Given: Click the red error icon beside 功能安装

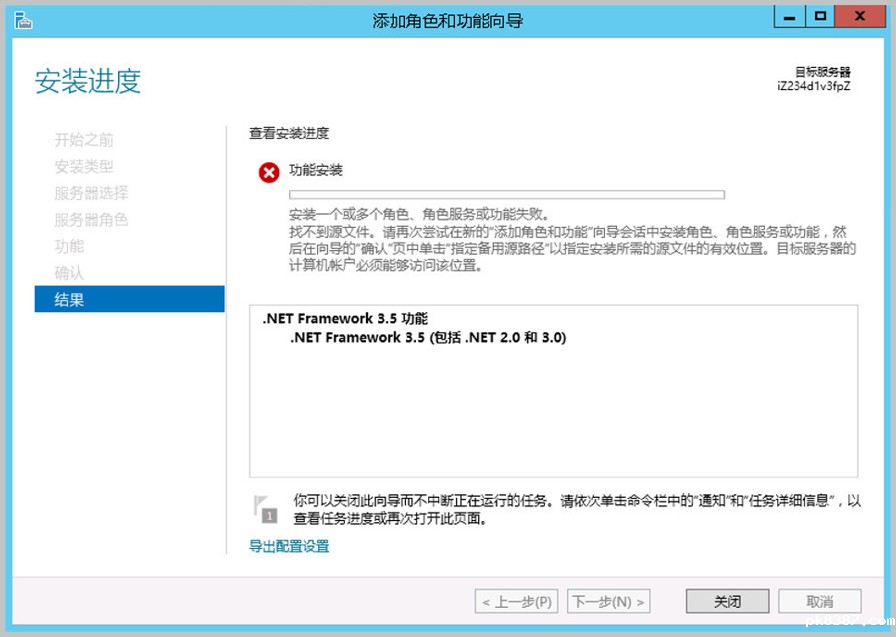Looking at the screenshot, I should pos(269,173).
